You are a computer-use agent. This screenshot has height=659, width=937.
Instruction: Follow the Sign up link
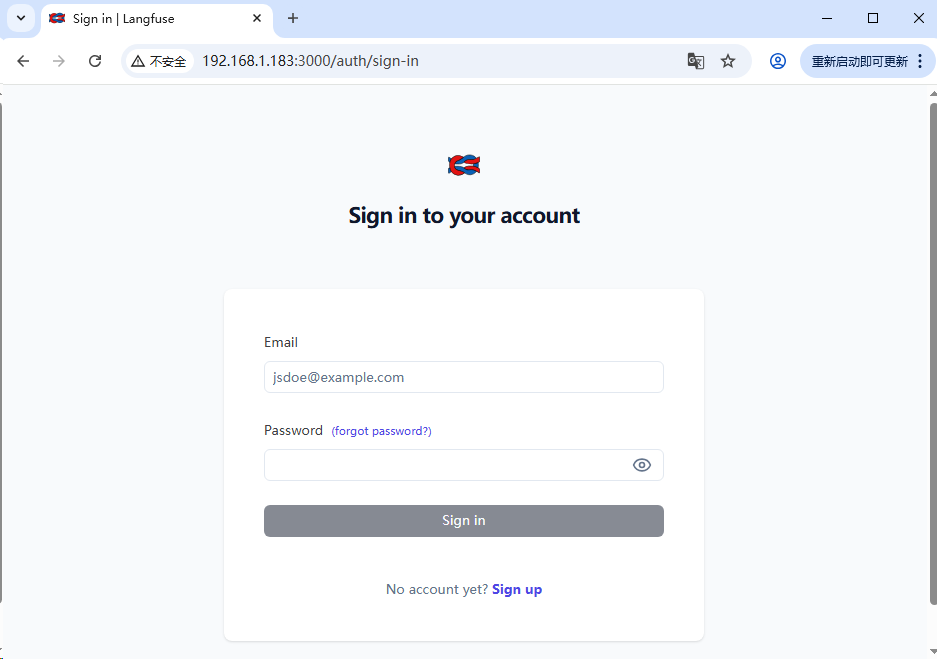[x=517, y=589]
